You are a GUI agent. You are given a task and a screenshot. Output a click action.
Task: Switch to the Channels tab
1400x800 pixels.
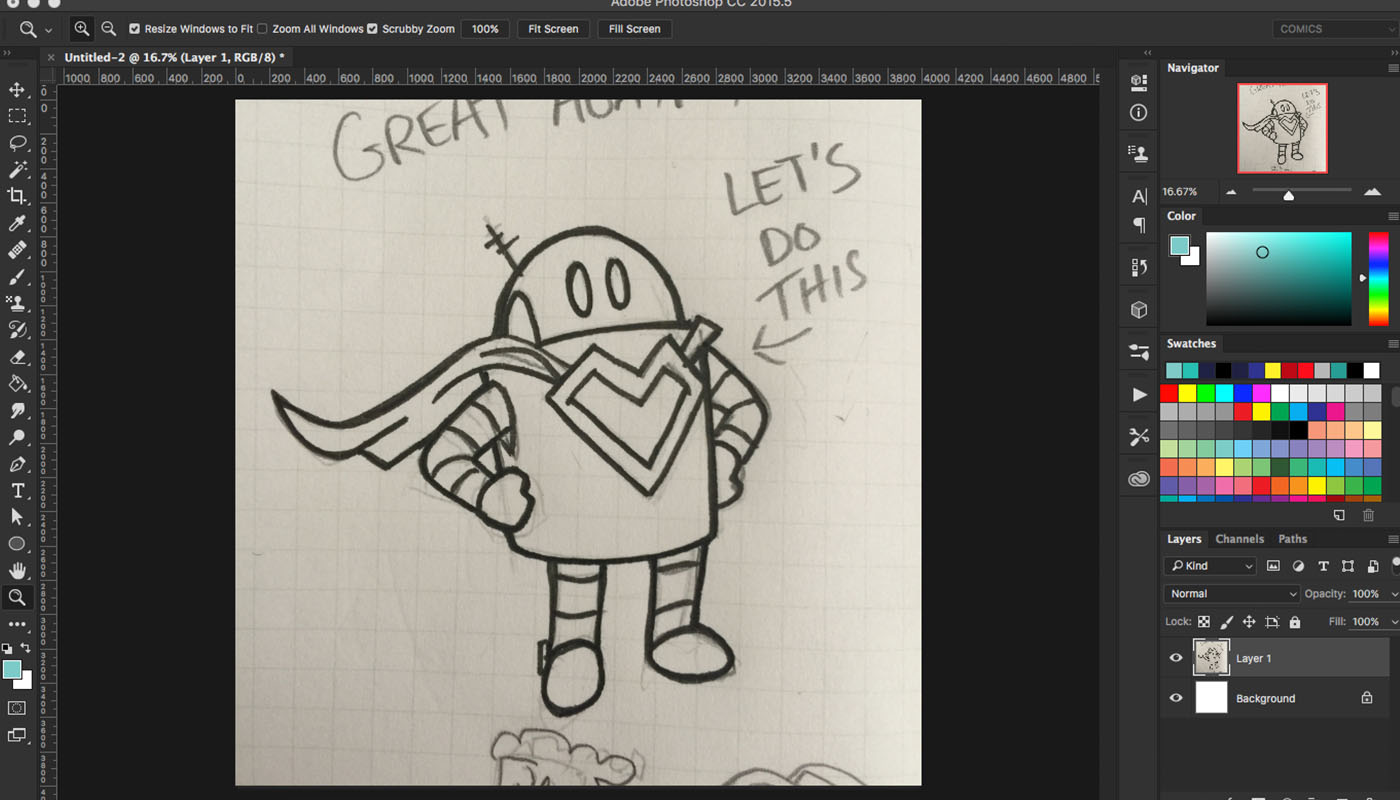point(1239,539)
